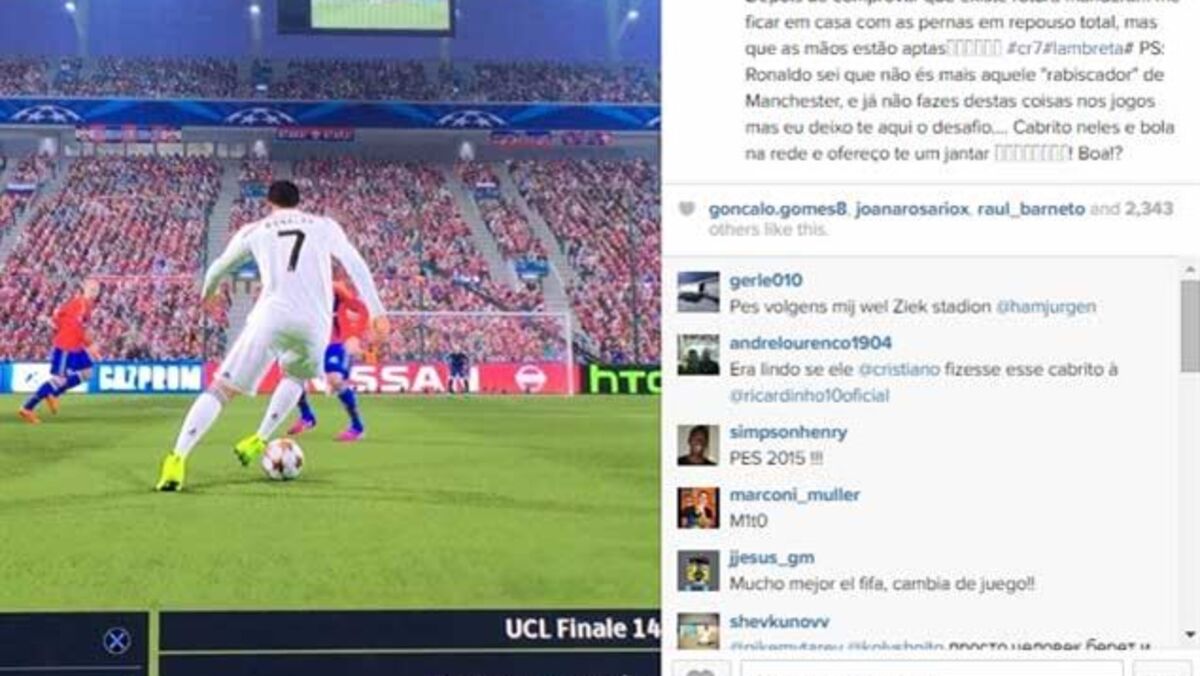Image resolution: width=1200 pixels, height=676 pixels.
Task: Click marconi_muller's profile avatar
Action: [698, 508]
